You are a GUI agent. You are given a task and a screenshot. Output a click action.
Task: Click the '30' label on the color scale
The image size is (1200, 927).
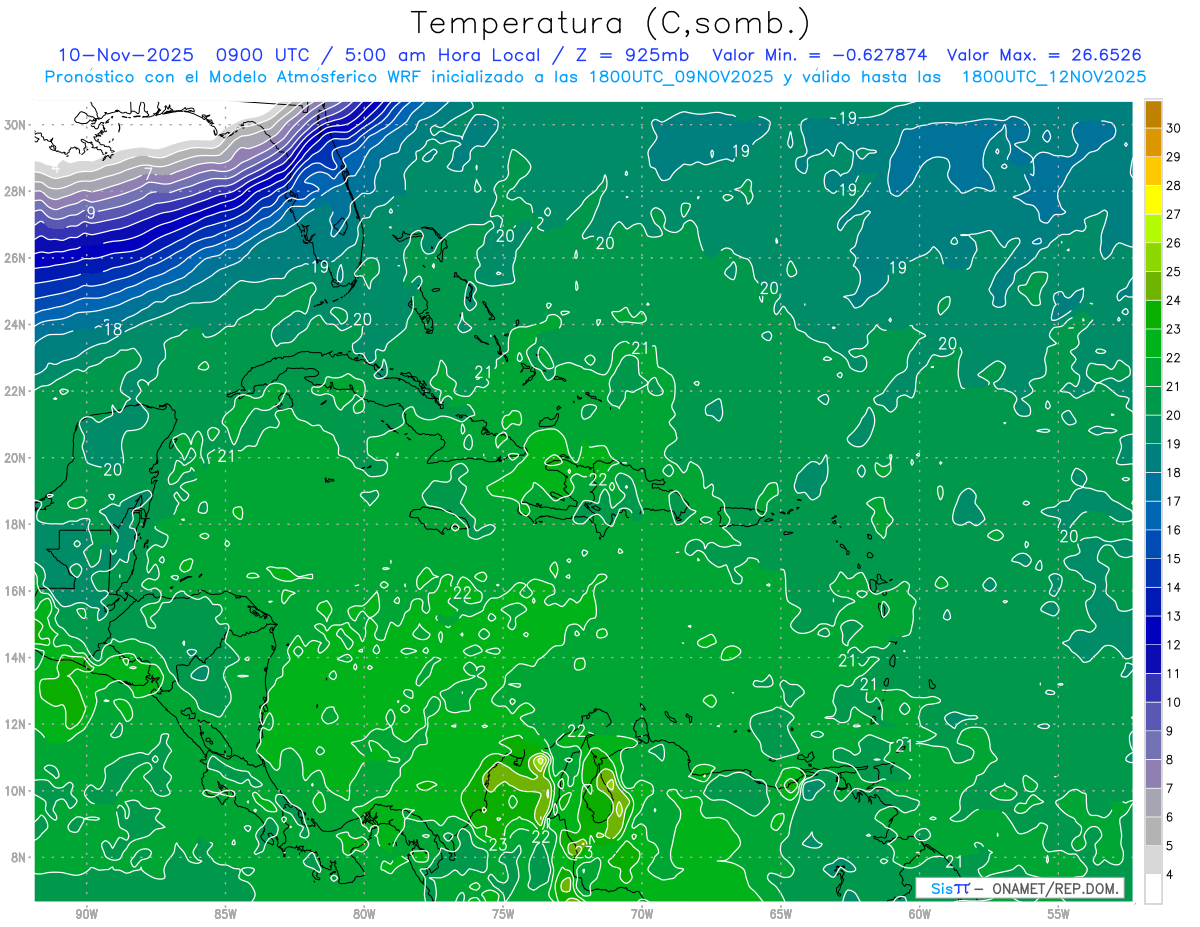[x=1173, y=128]
